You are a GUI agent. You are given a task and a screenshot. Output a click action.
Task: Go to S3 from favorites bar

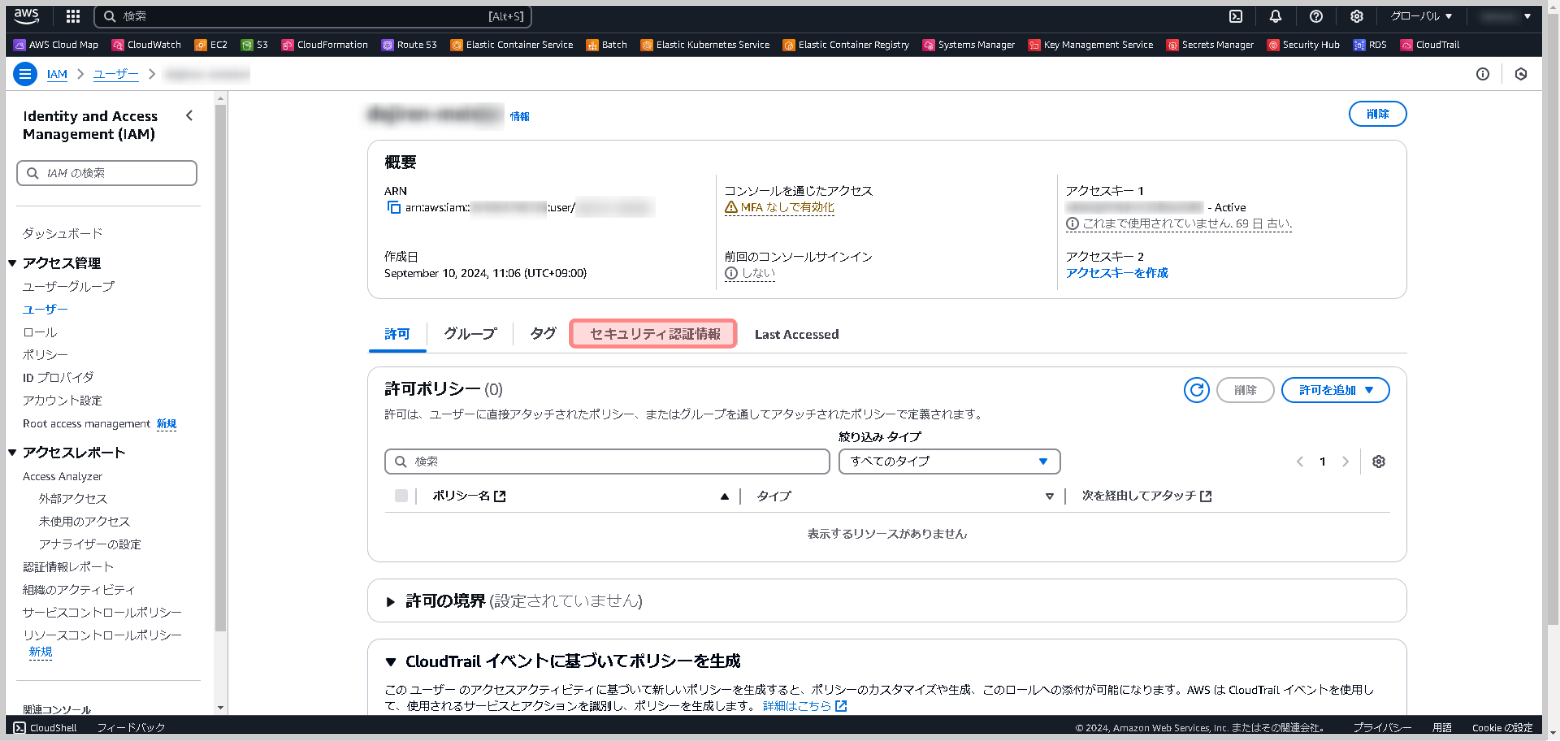[x=254, y=45]
